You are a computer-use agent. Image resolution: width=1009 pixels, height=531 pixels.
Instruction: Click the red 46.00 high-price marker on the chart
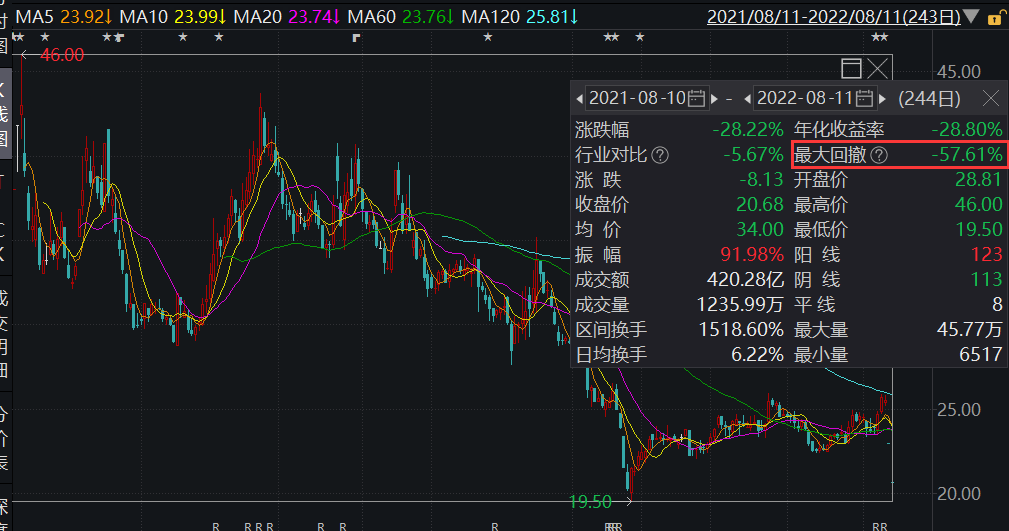click(62, 55)
